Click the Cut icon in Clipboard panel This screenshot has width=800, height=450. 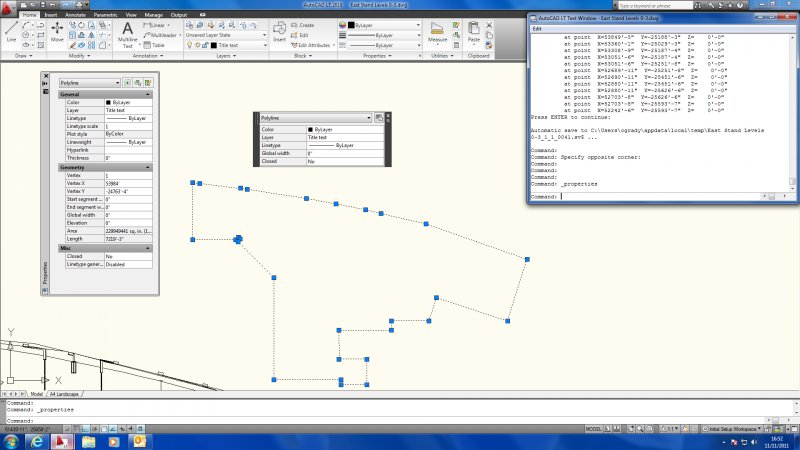click(x=489, y=25)
